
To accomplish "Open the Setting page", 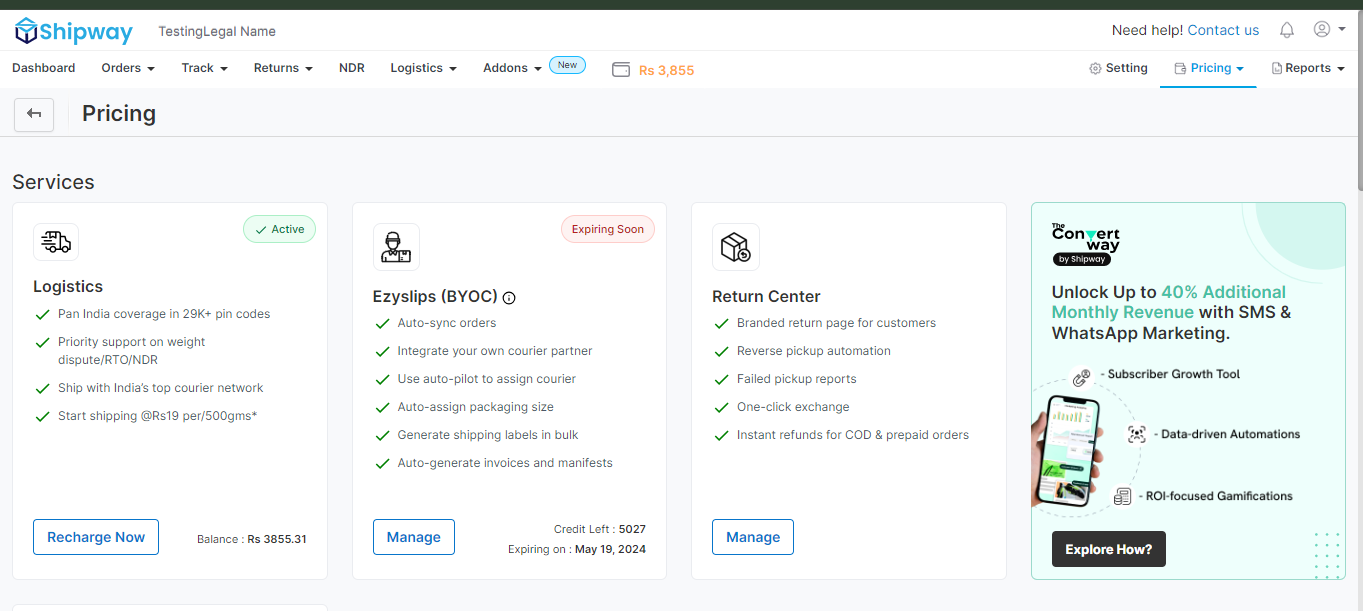I will tap(1118, 68).
